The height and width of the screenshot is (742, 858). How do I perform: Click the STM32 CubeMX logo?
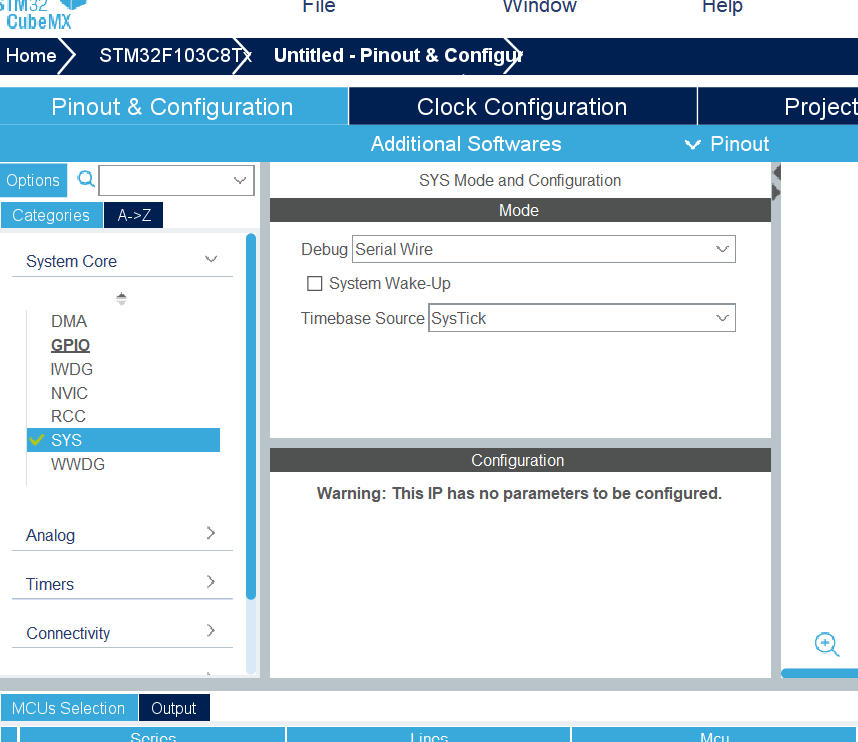tap(42, 15)
